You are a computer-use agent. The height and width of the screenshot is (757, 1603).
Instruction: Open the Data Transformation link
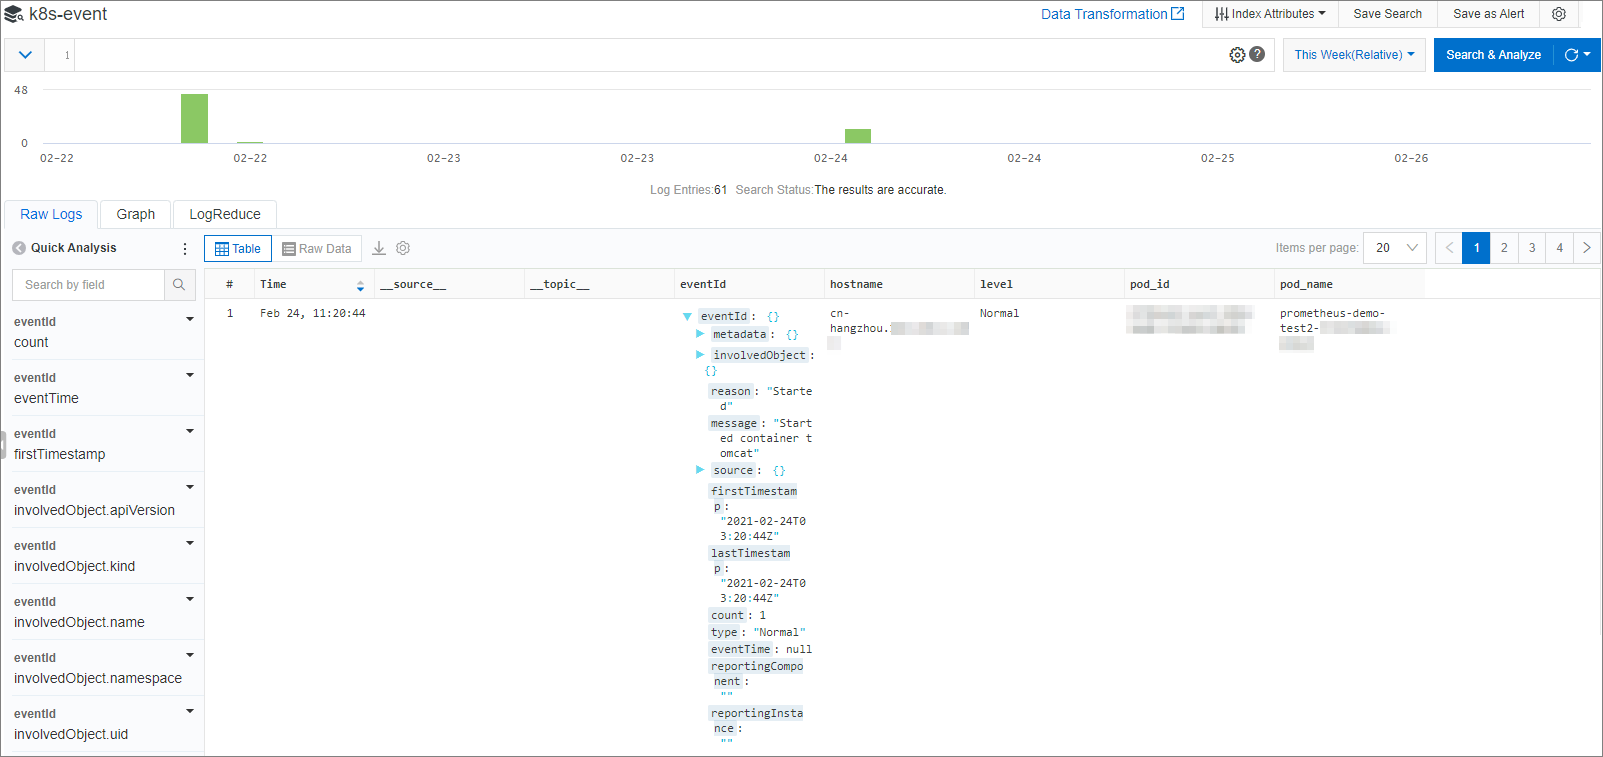coord(1112,14)
